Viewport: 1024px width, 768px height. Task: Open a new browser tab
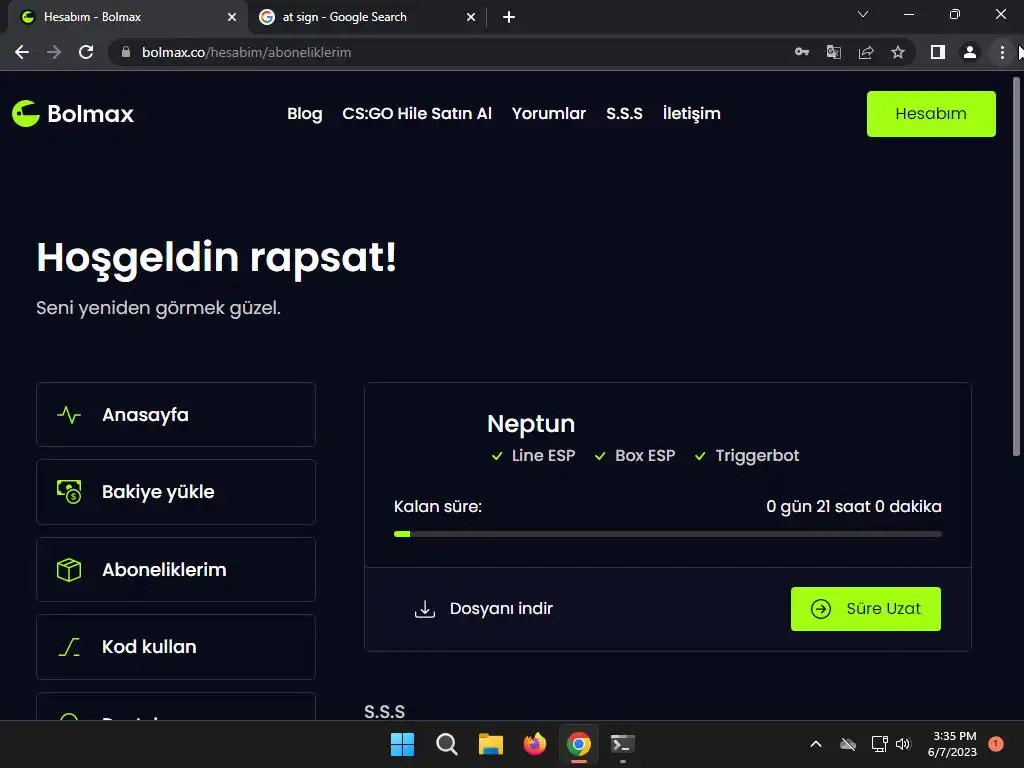[x=509, y=17]
